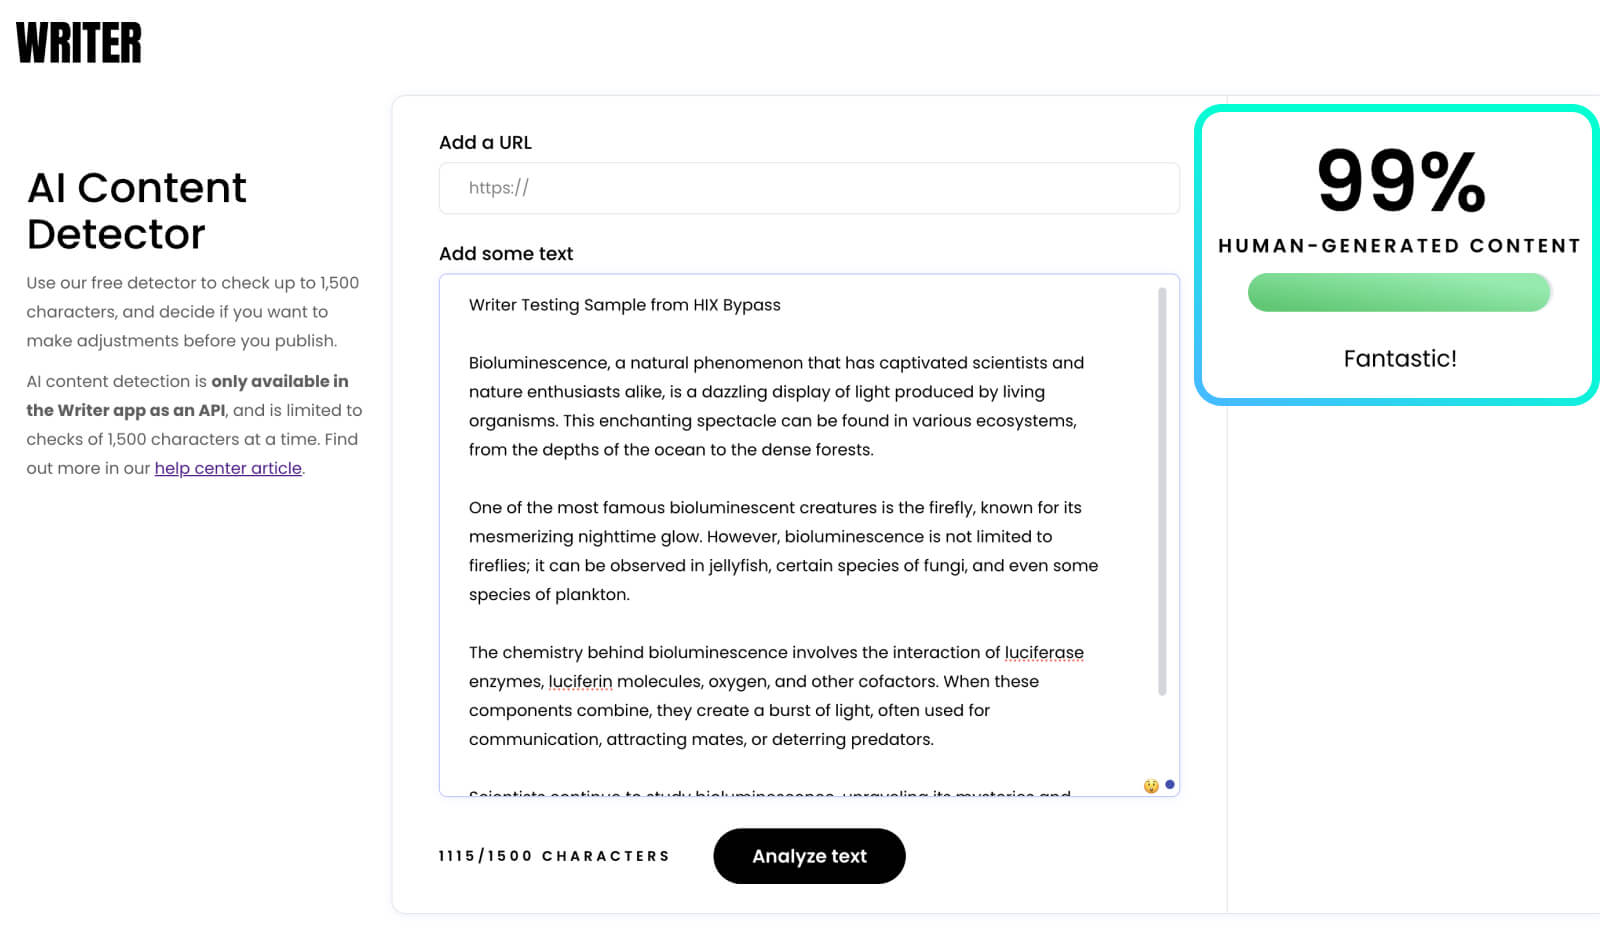Click the blue dot icon next to the emoji
The image size is (1600, 940).
[1168, 786]
